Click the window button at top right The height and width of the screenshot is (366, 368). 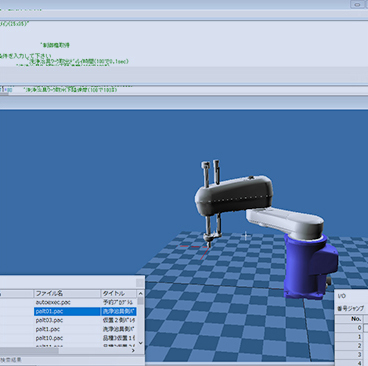[x=357, y=4]
